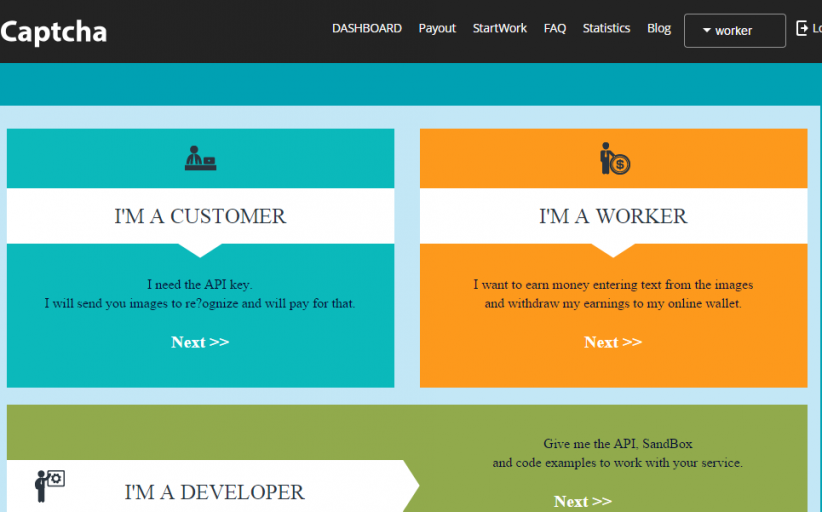View the Statistics page

pos(606,29)
